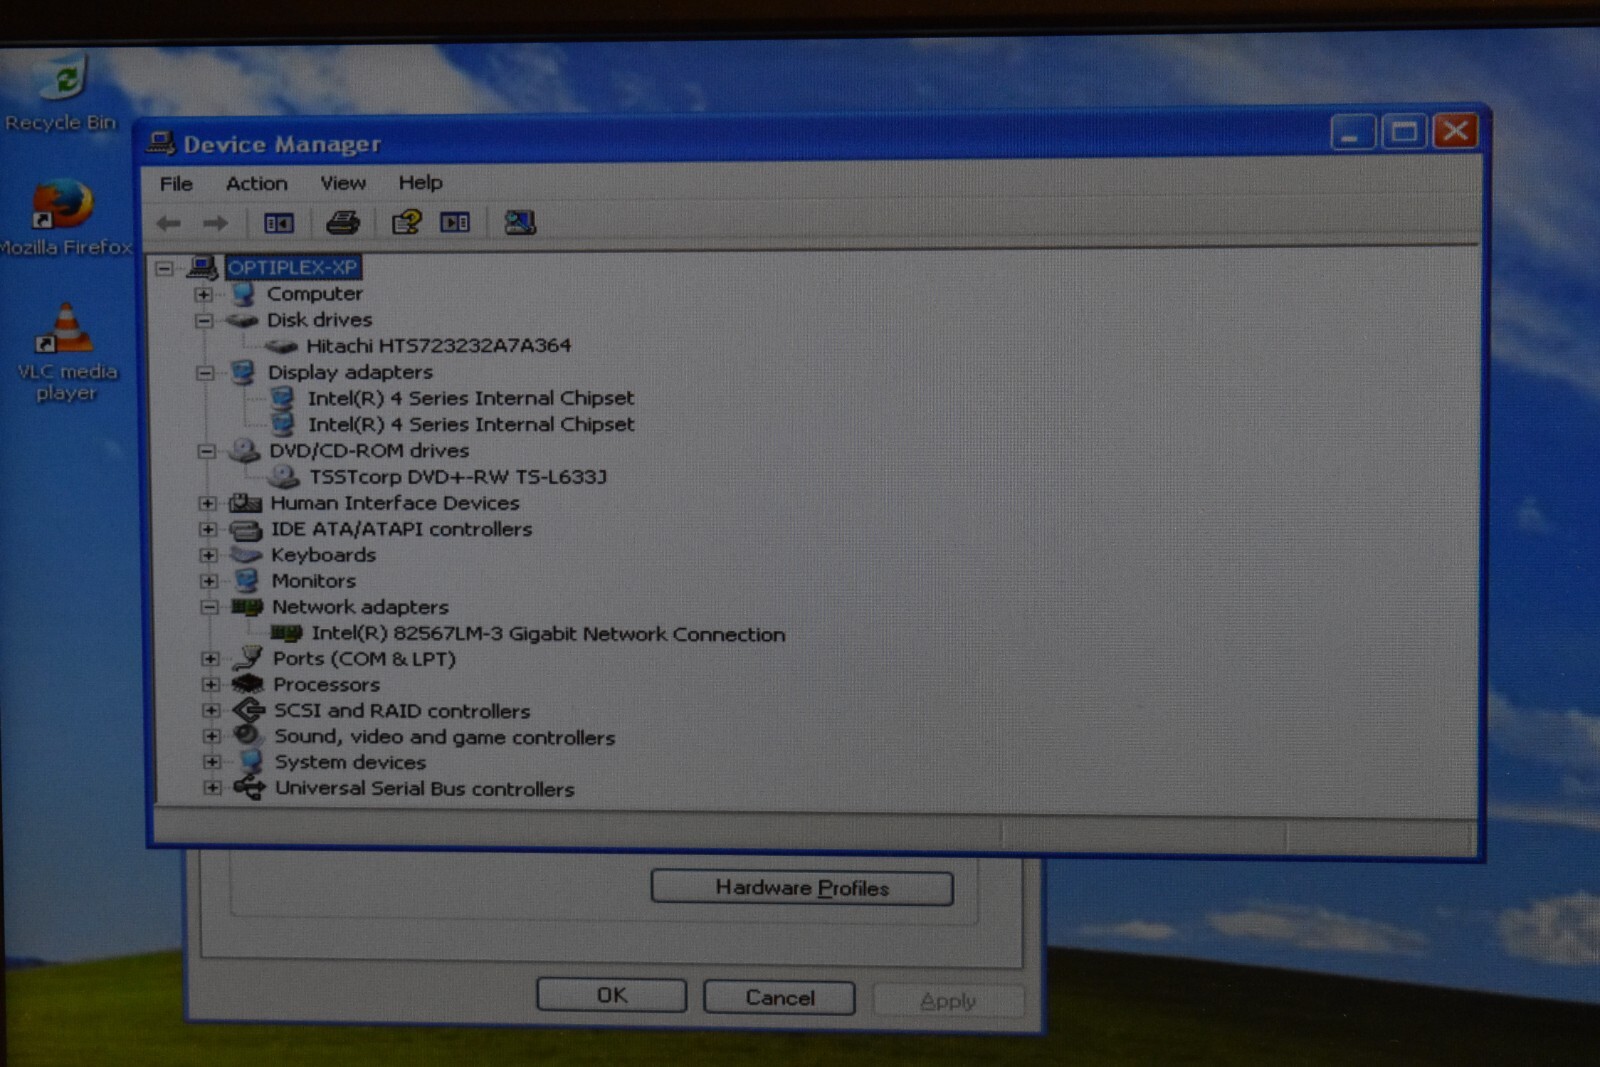The height and width of the screenshot is (1067, 1600).
Task: Open the File menu
Action: 176,184
